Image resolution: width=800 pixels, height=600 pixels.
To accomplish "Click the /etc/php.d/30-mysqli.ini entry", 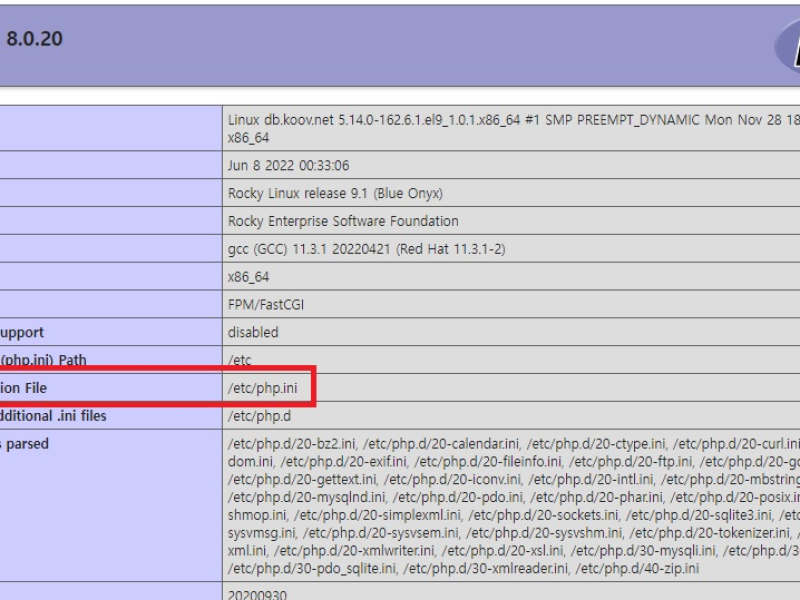I will [x=643, y=551].
